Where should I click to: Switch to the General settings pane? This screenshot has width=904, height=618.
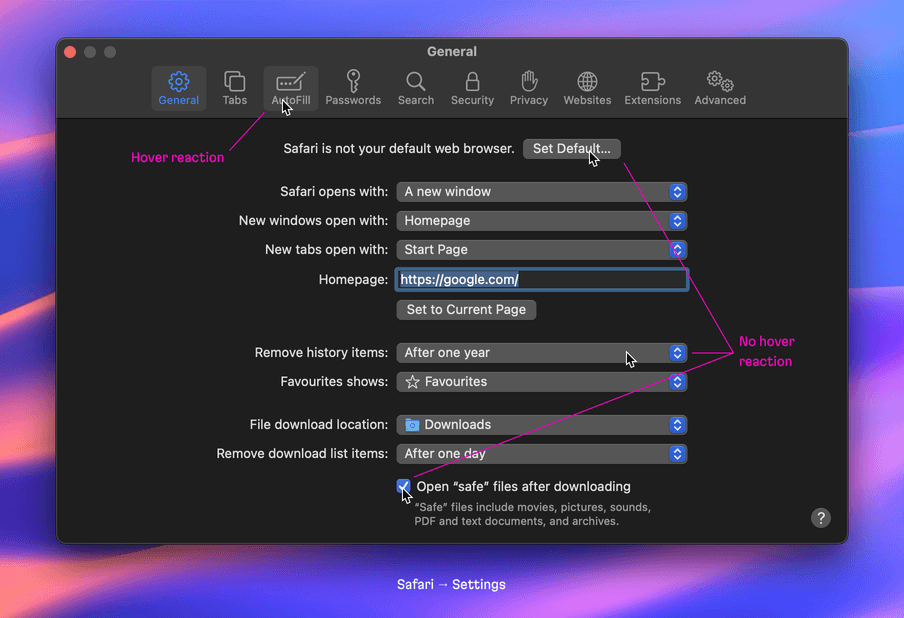178,88
